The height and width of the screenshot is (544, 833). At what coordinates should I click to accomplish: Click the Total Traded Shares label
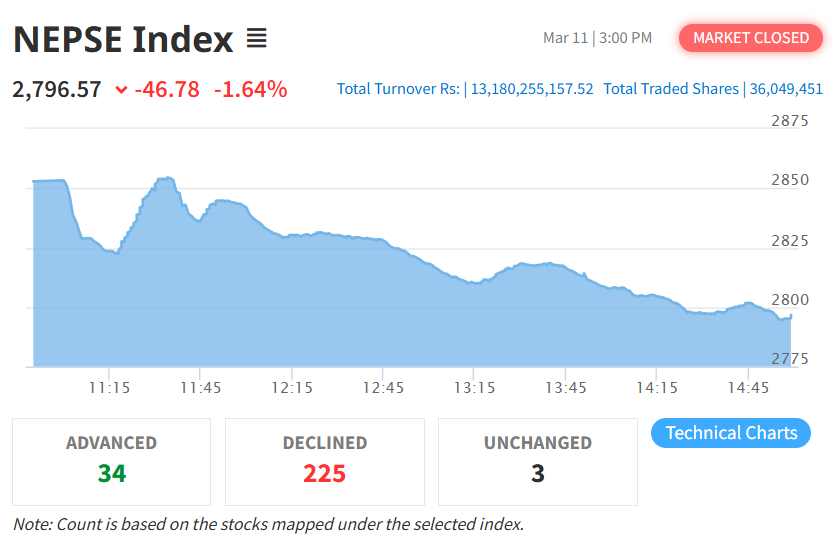click(671, 89)
